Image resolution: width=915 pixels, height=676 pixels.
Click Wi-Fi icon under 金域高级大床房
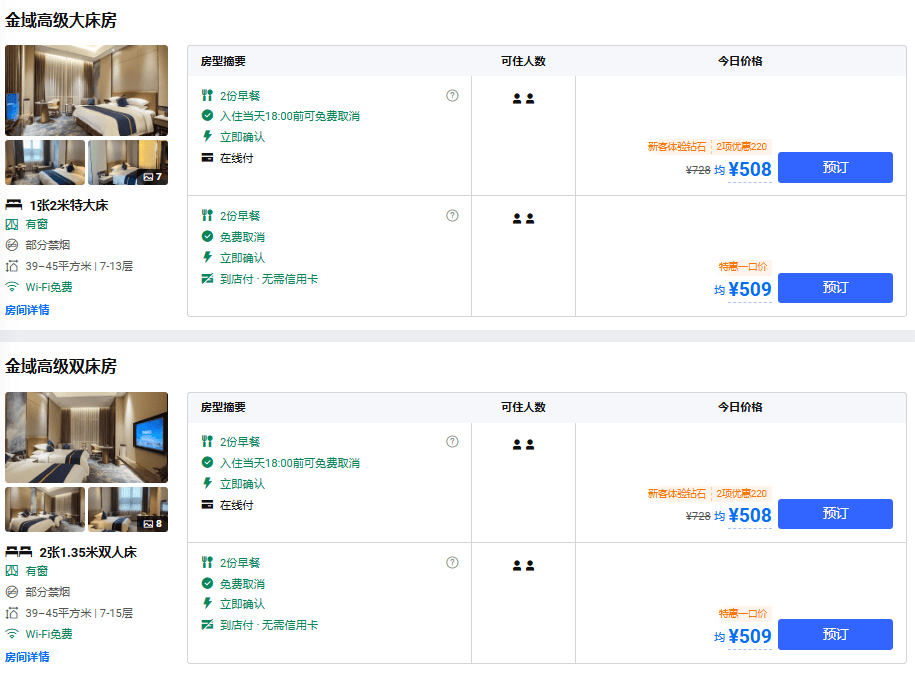(x=12, y=287)
